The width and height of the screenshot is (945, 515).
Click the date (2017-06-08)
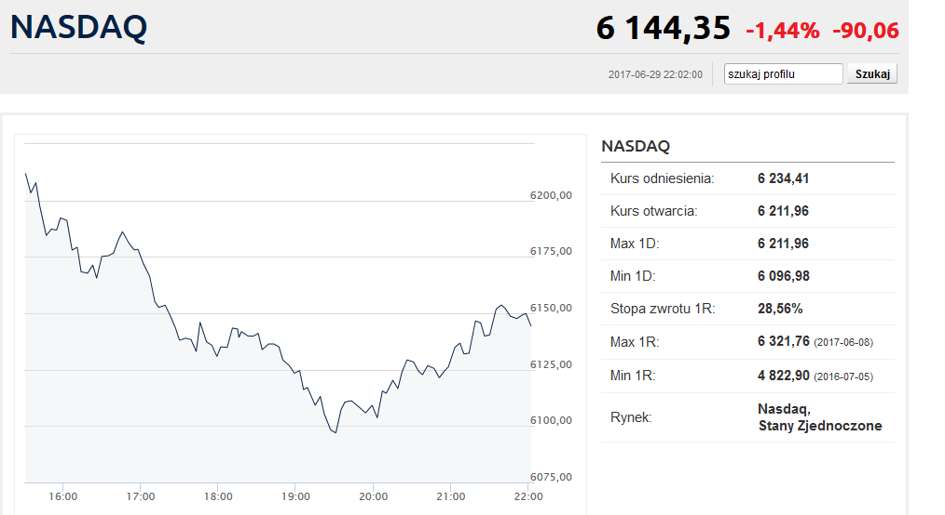843,343
